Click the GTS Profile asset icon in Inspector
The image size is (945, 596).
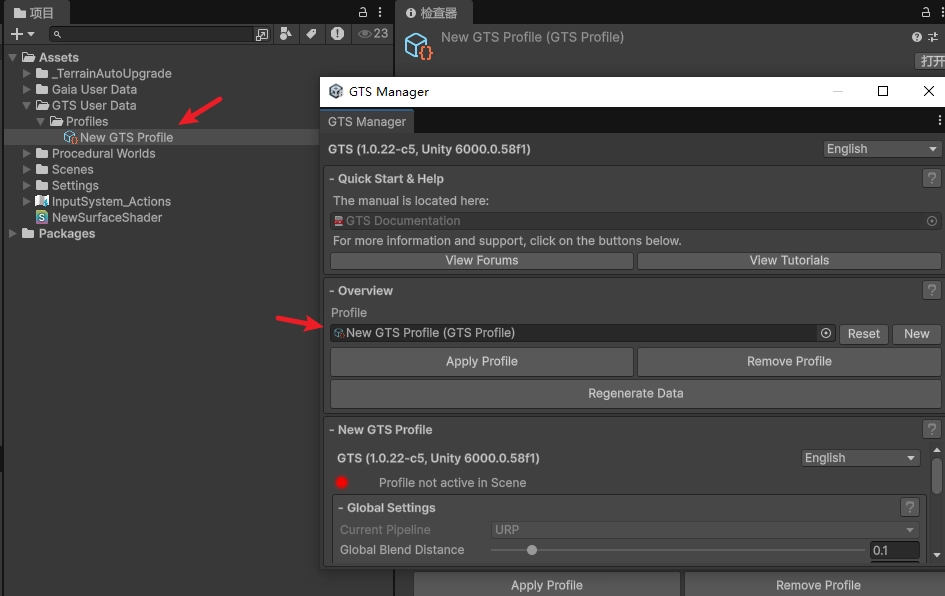(418, 46)
